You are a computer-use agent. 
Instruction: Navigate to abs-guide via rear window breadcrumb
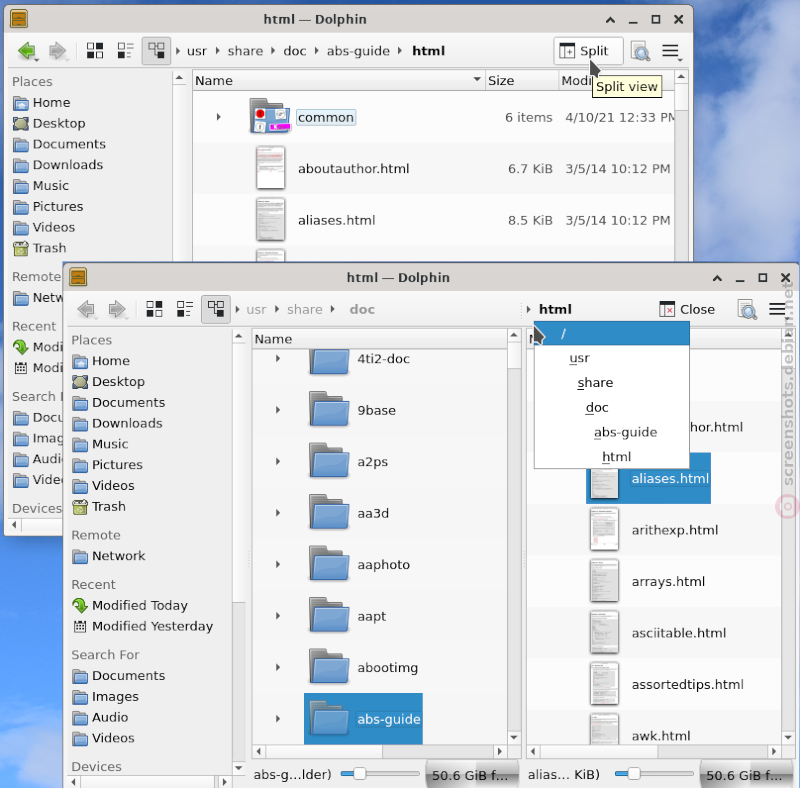[x=358, y=51]
